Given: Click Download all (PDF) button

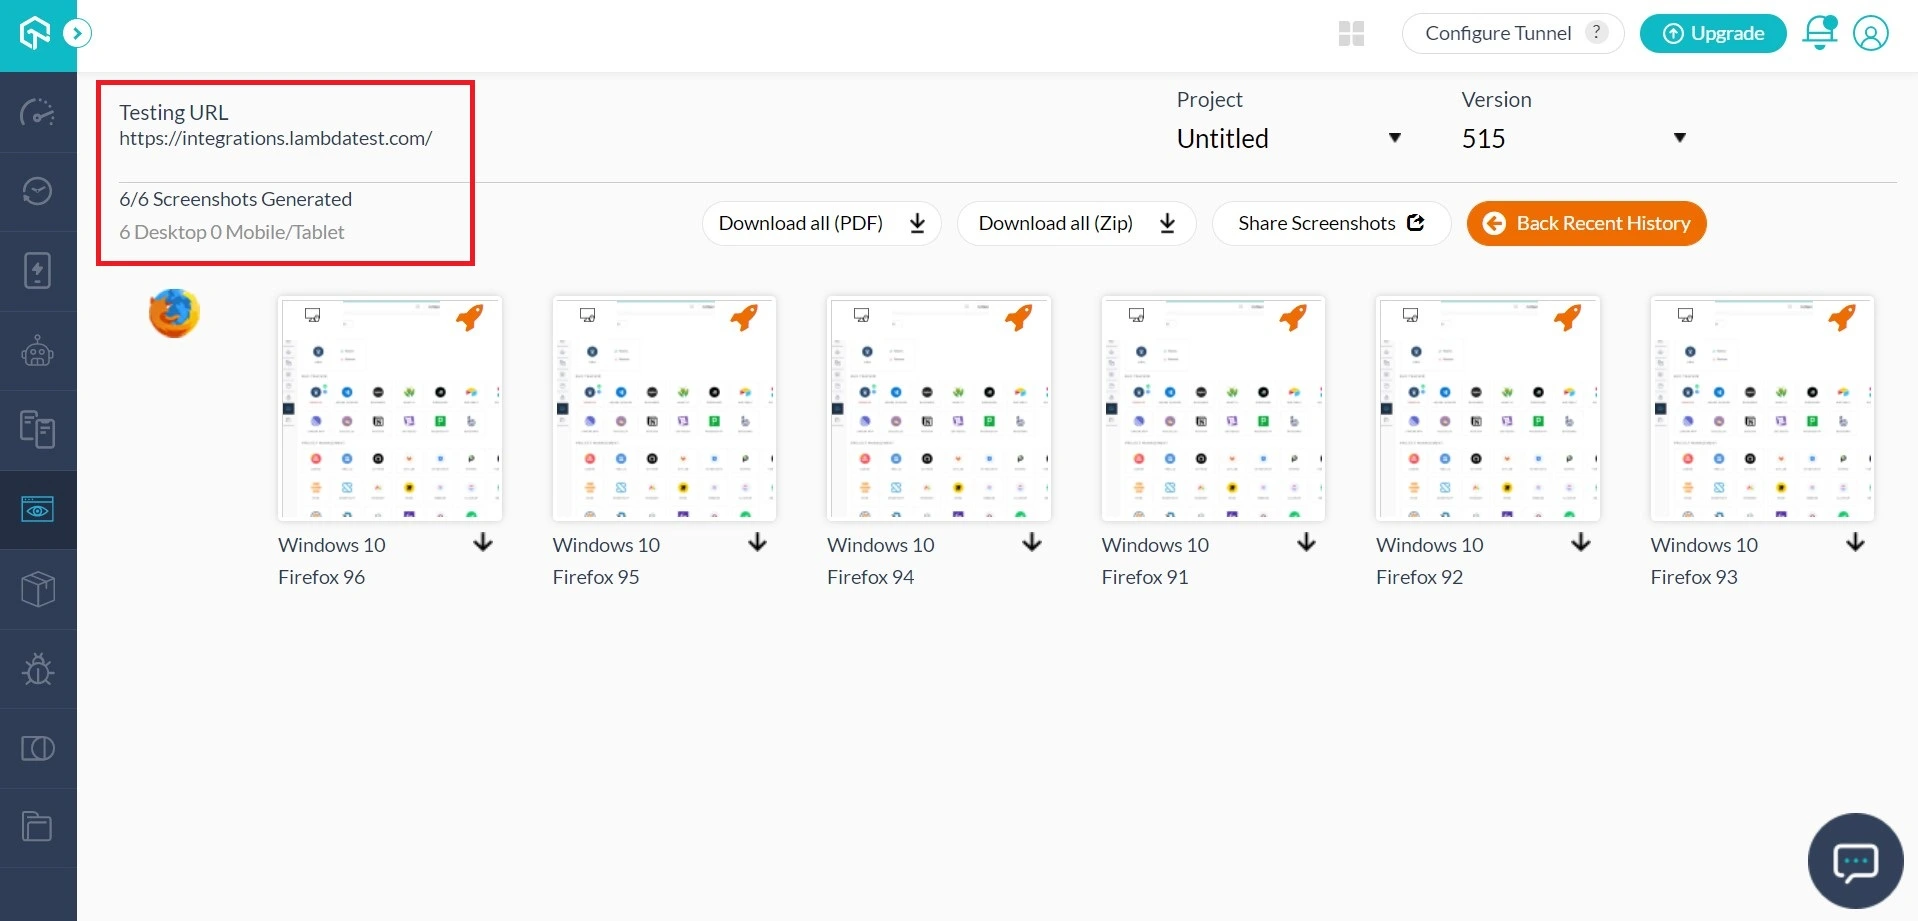Looking at the screenshot, I should point(821,223).
